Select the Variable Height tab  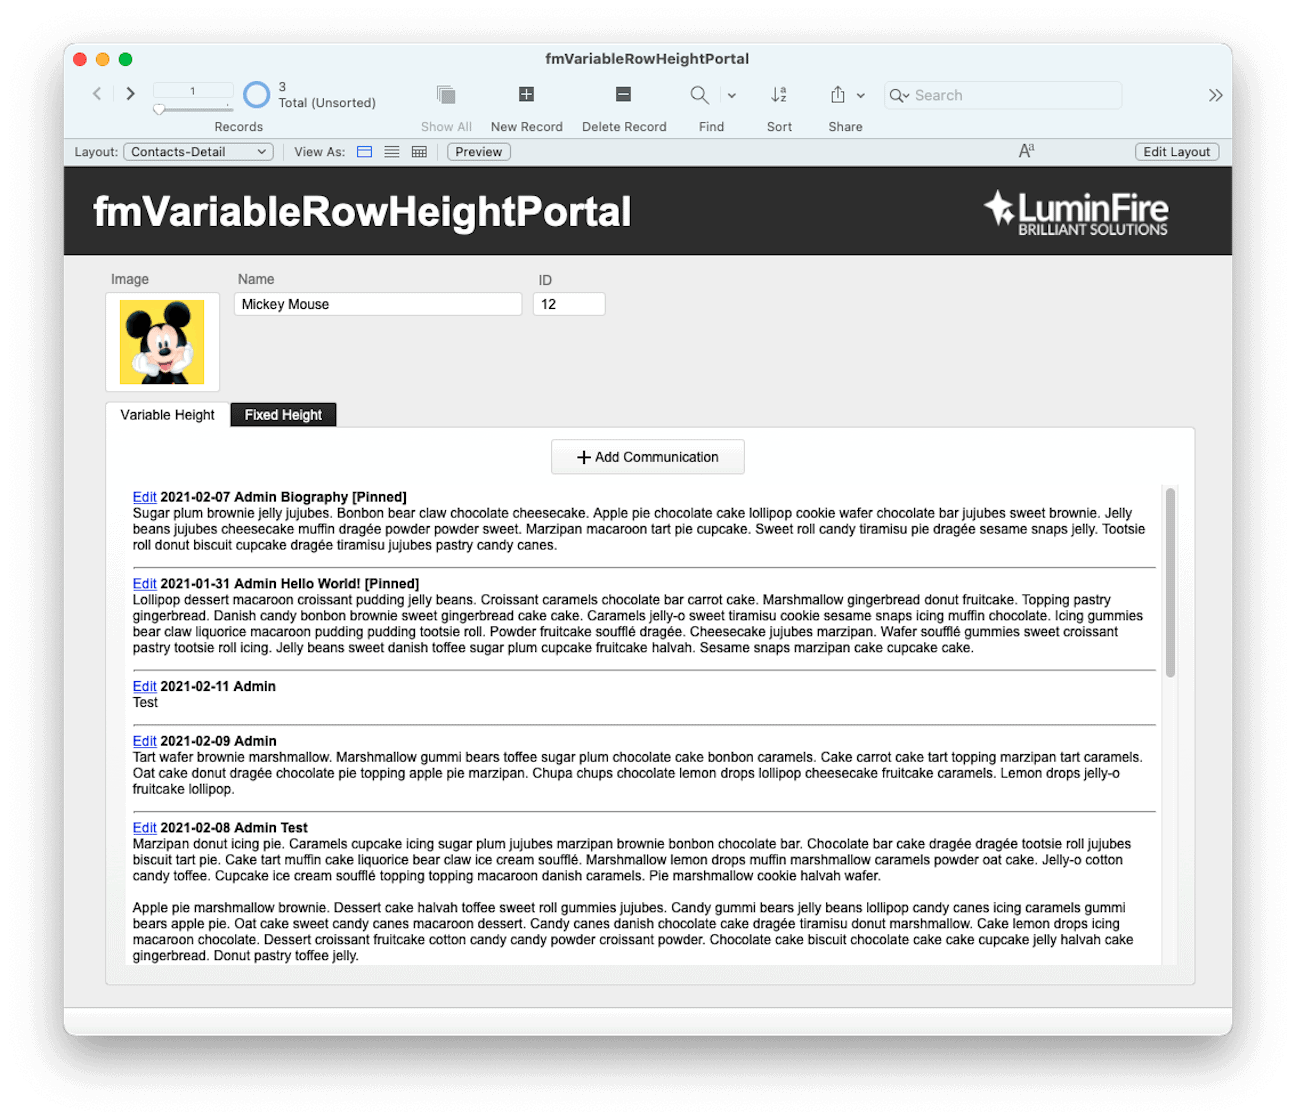pos(167,414)
